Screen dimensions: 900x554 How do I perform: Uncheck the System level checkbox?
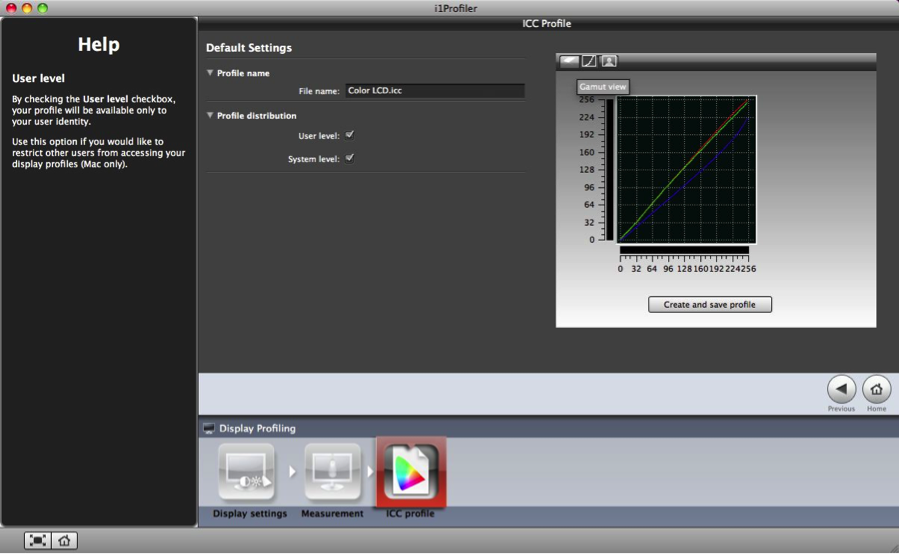(x=350, y=158)
